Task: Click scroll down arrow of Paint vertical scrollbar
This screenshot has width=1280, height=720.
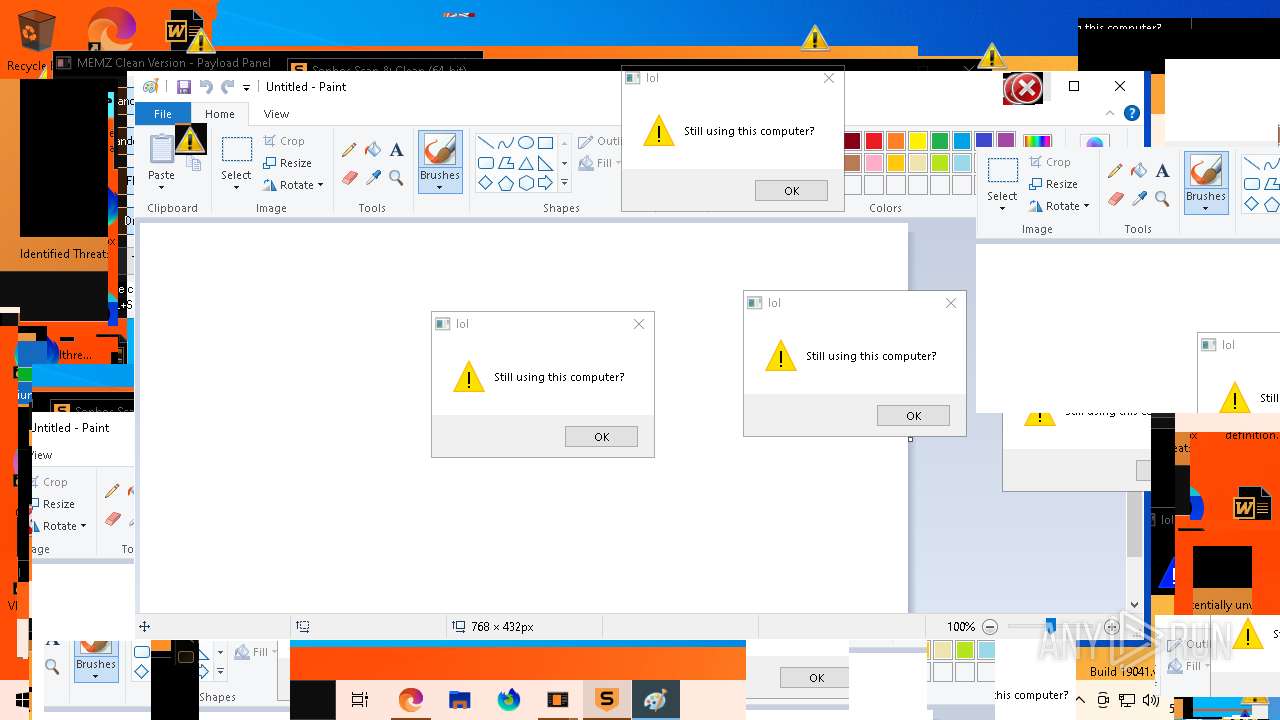Action: point(1134,604)
